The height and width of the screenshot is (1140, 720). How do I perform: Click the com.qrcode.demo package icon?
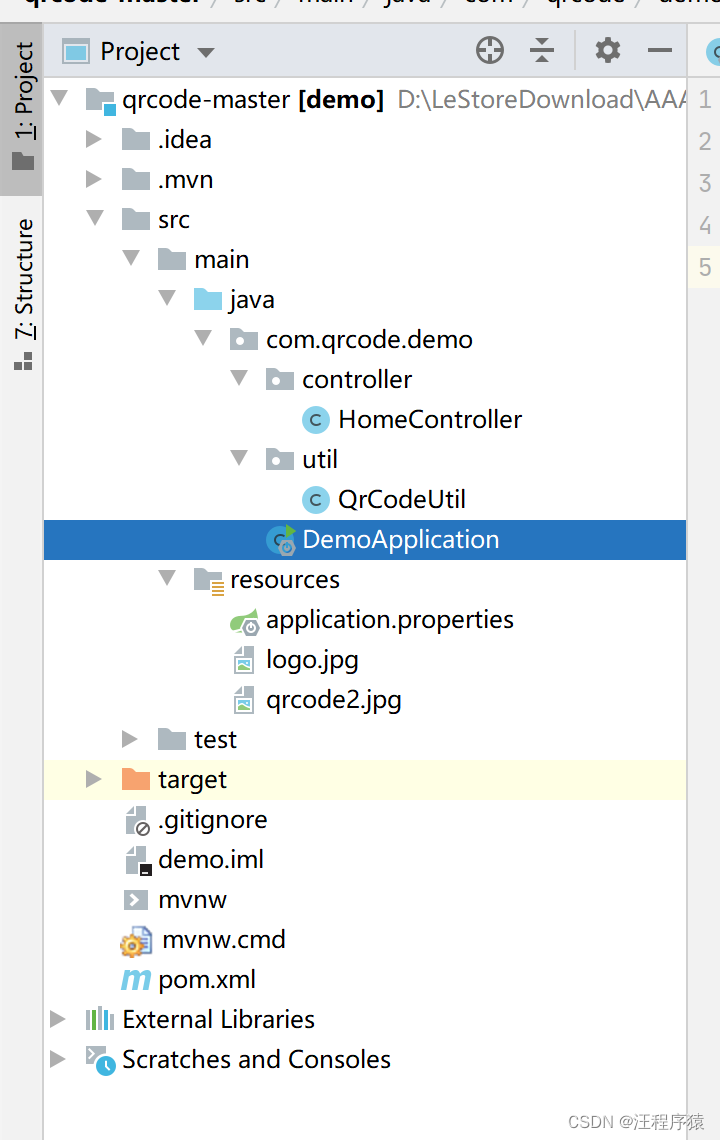click(244, 339)
